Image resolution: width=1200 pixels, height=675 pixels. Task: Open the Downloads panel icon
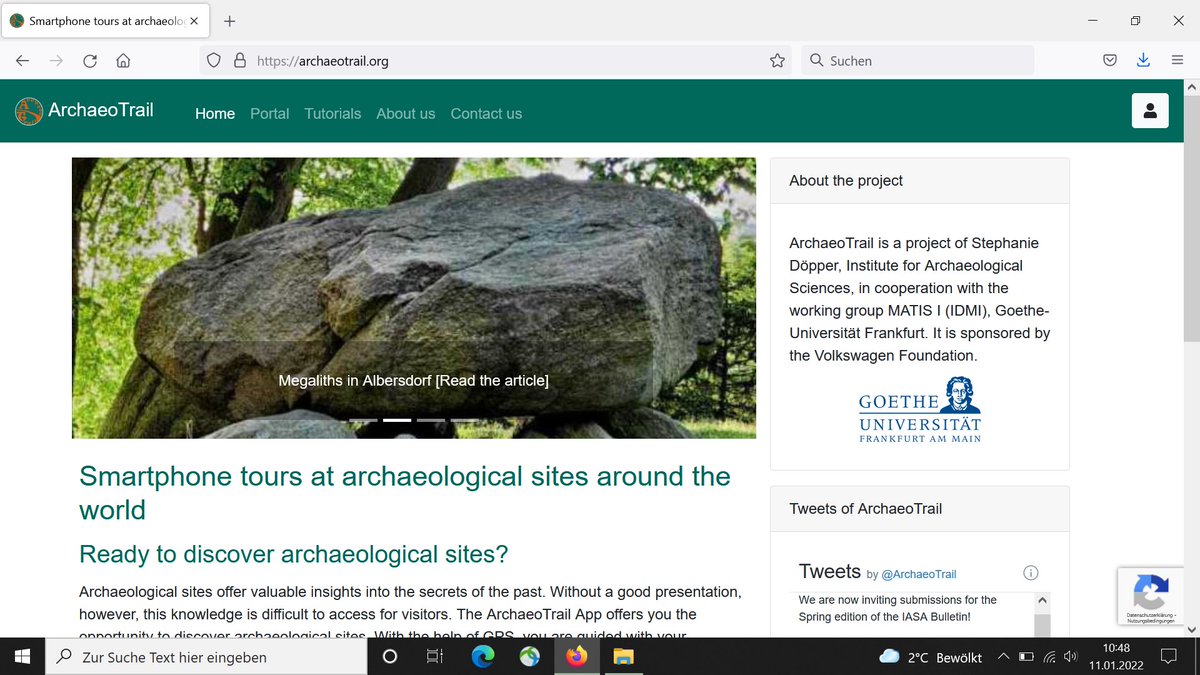[x=1143, y=60]
